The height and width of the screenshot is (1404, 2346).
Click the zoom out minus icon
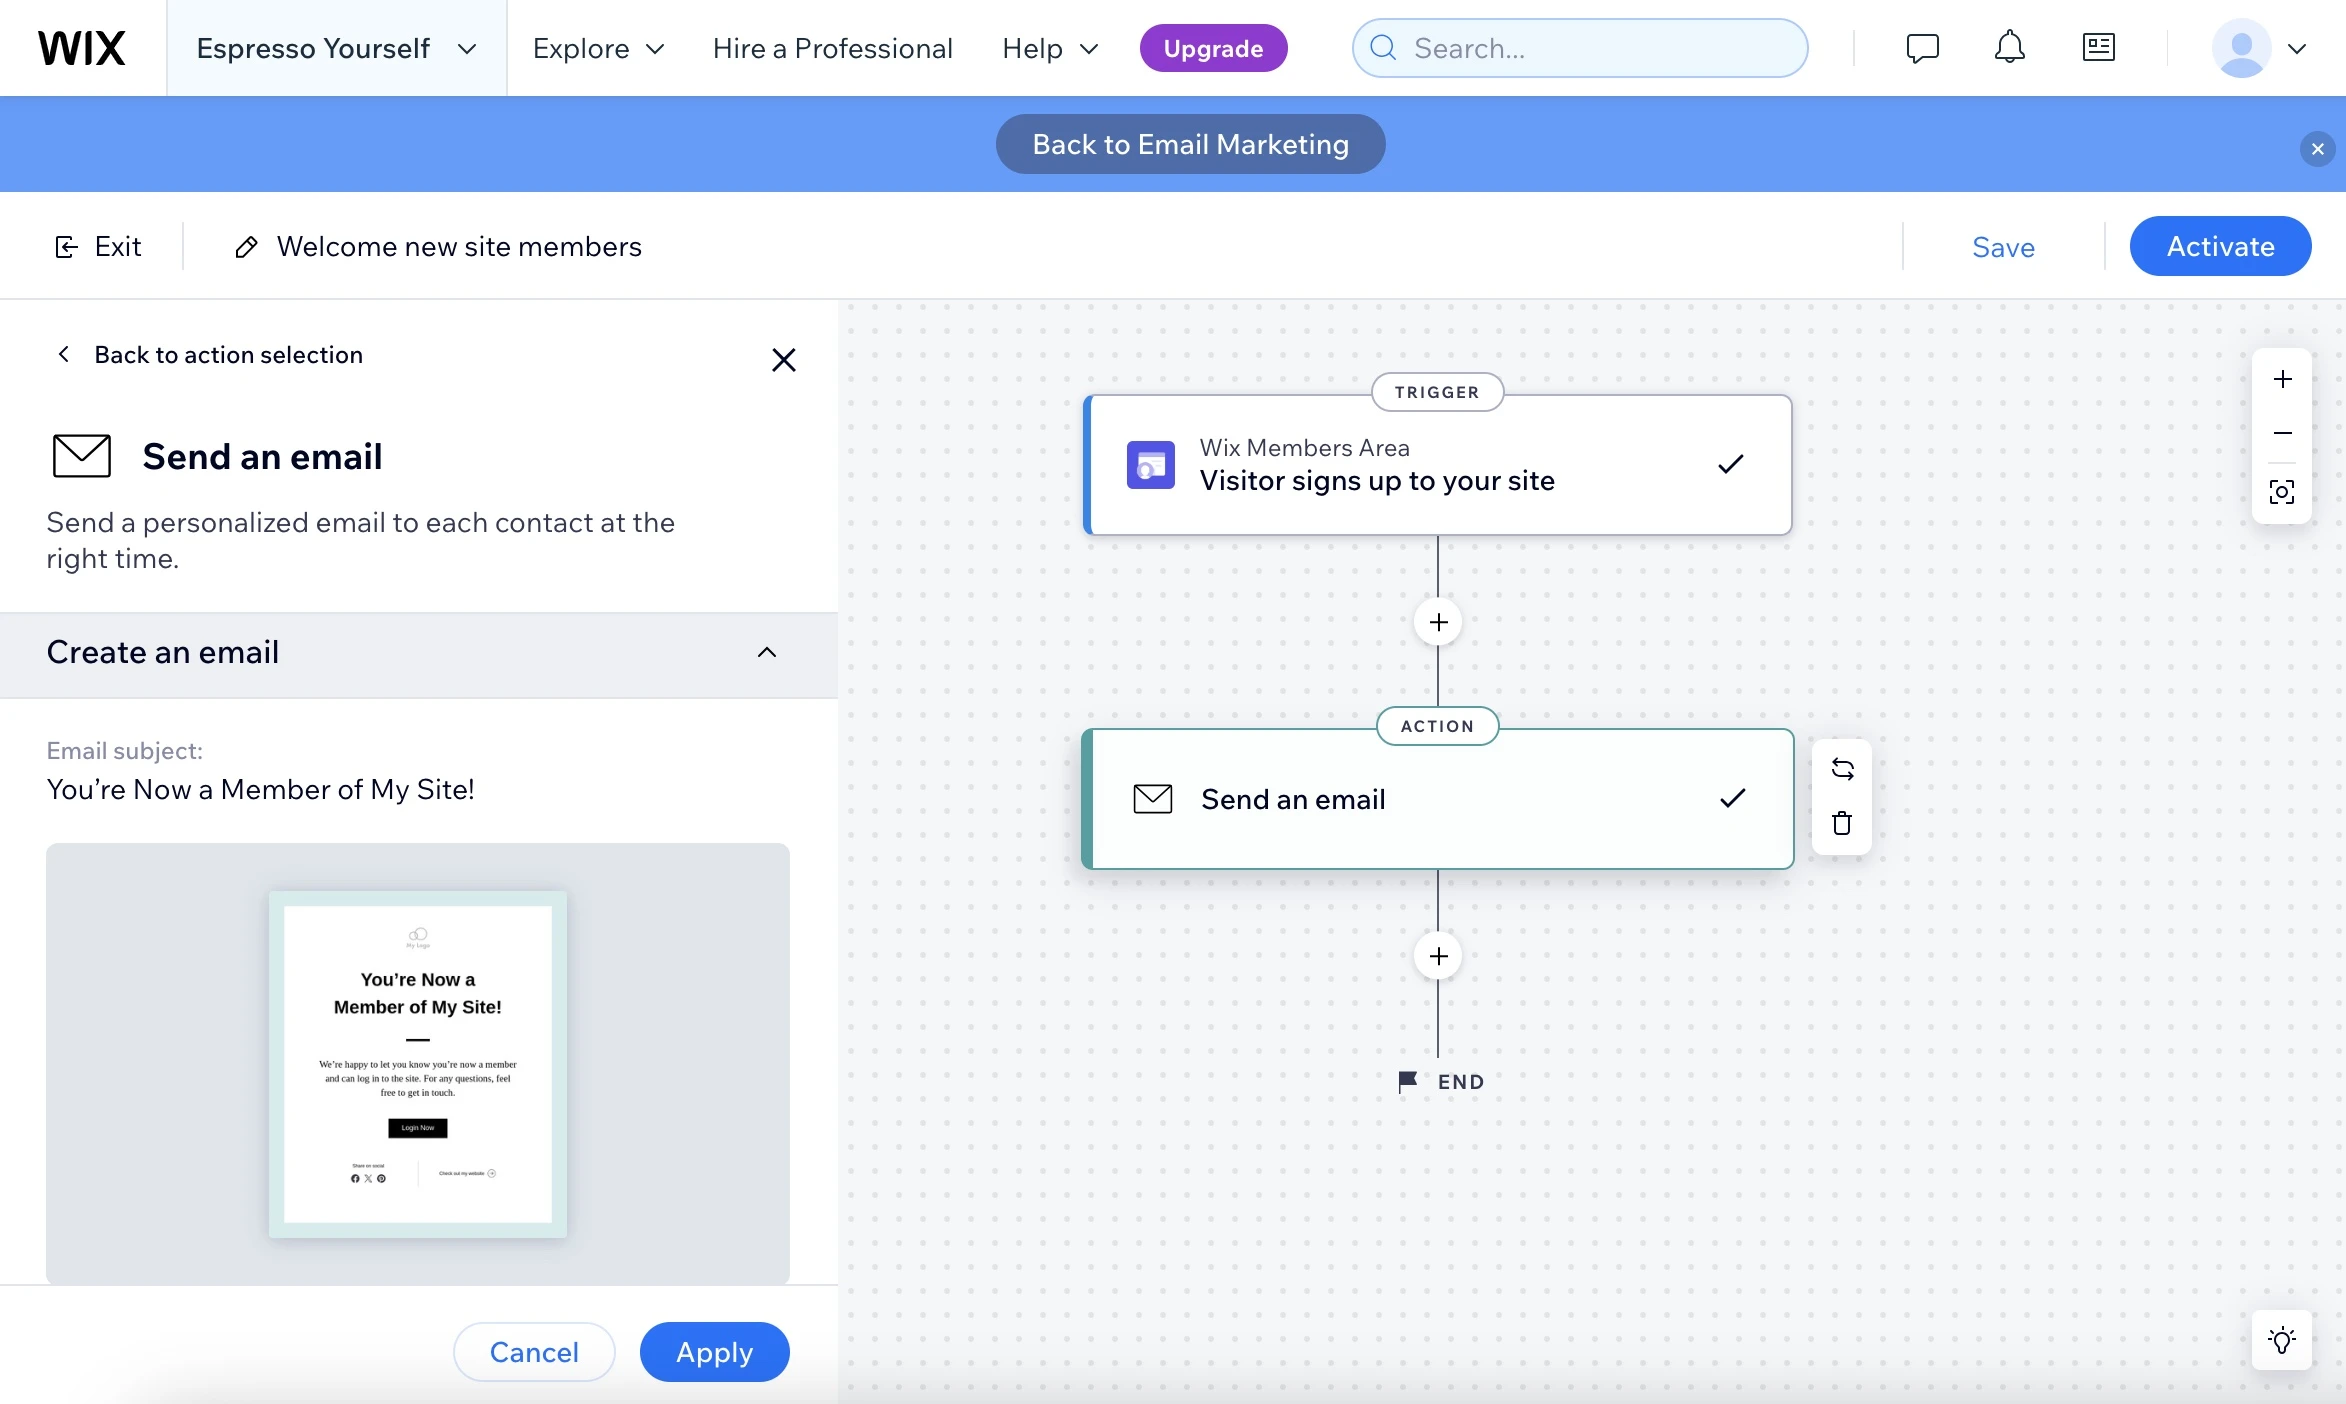(x=2282, y=433)
